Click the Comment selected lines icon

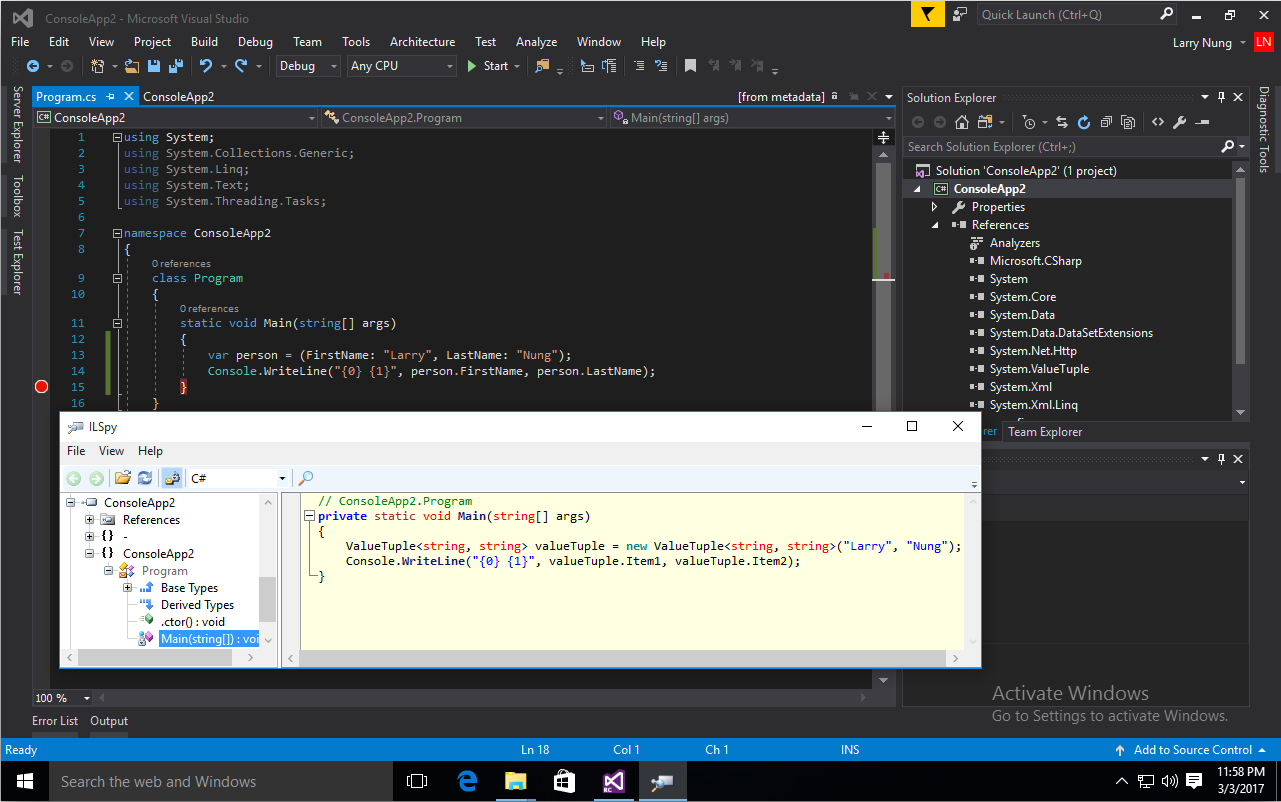pos(639,66)
